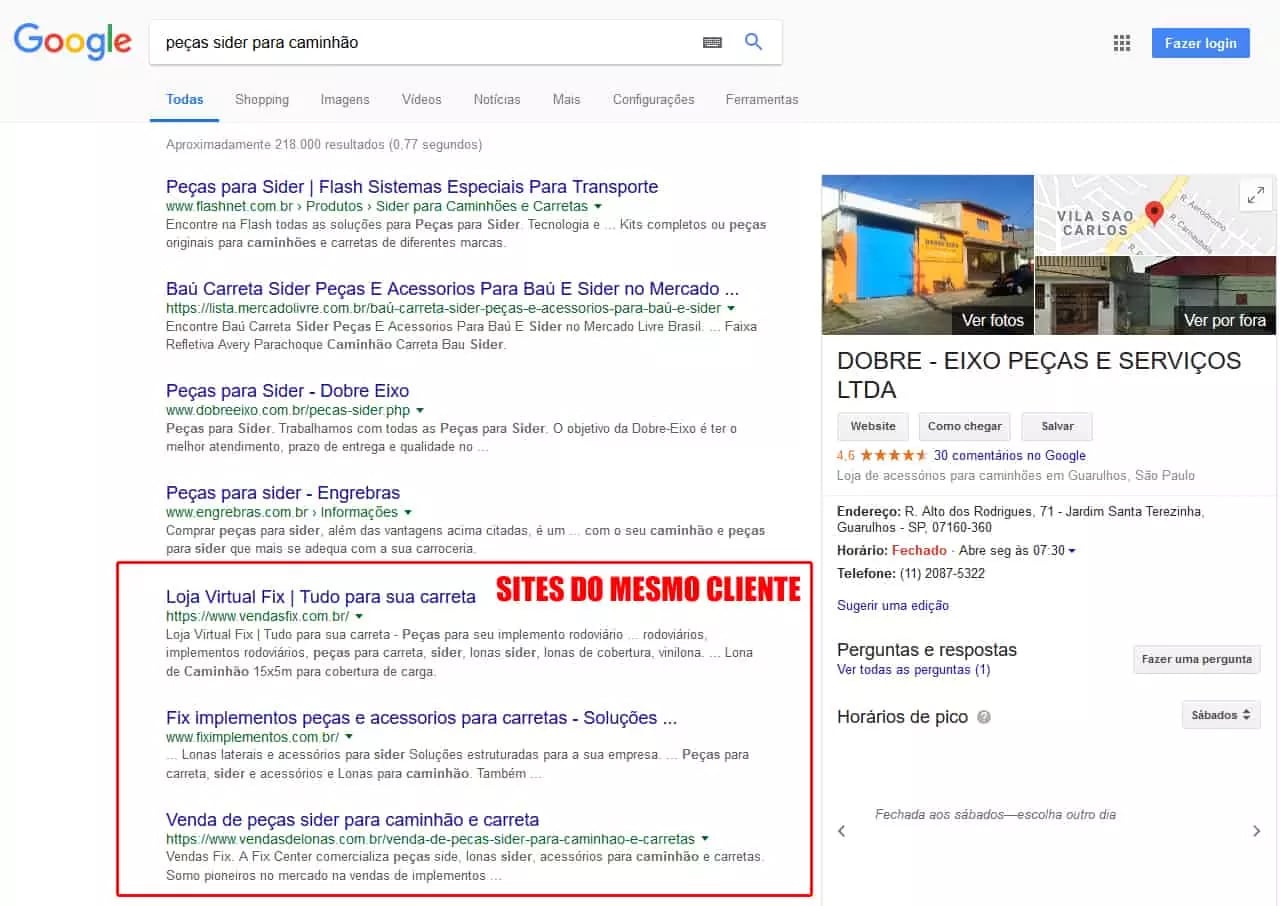Open 'Loja Virtual Fix' result

pos(321,597)
